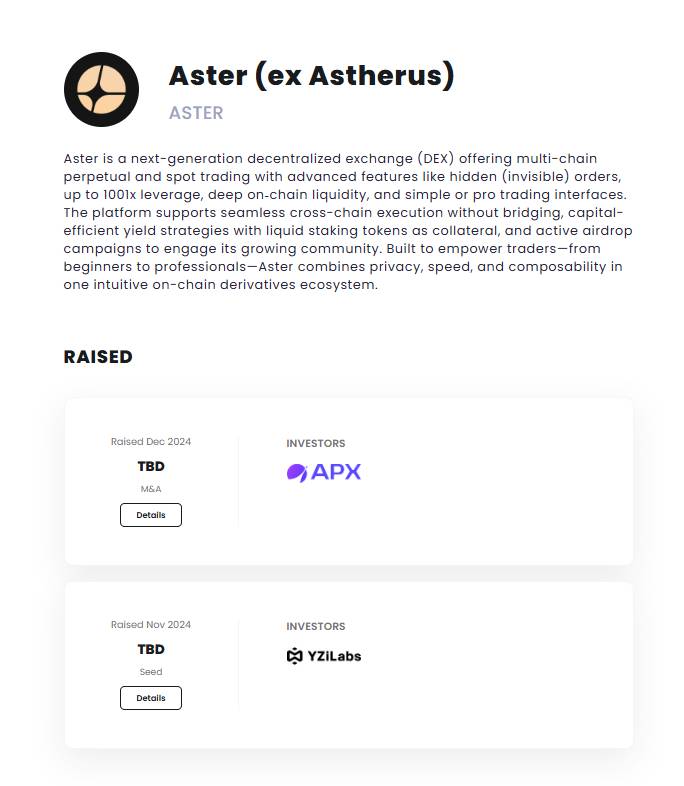Click the purple APX planet symbol
Image resolution: width=684 pixels, height=786 pixels.
(x=297, y=473)
